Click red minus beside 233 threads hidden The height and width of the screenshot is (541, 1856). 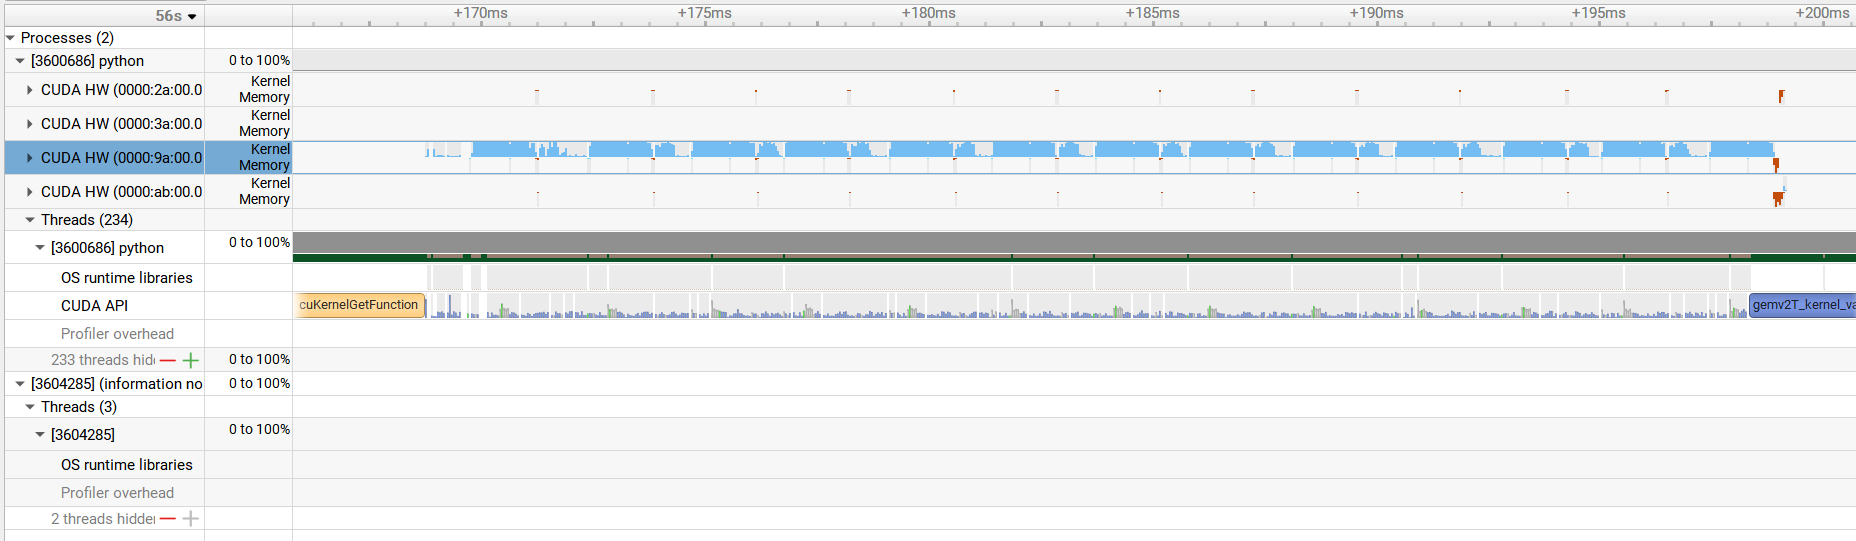[168, 360]
